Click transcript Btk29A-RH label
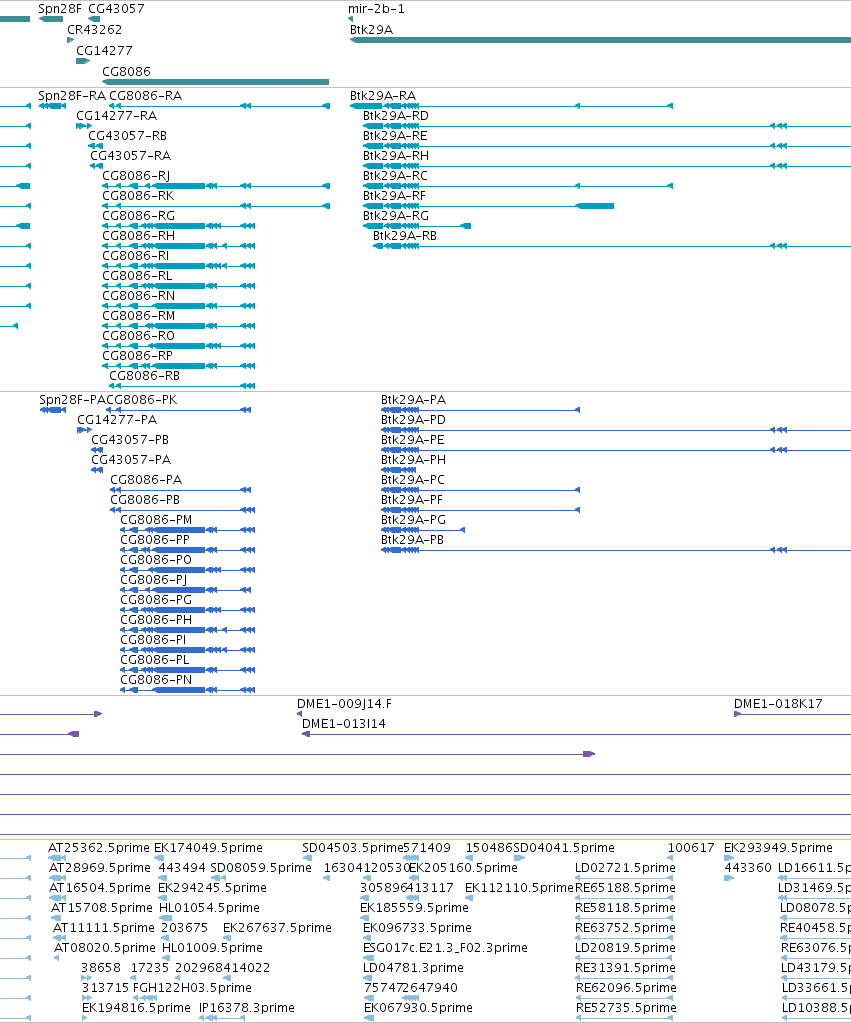The width and height of the screenshot is (851, 1023). [x=395, y=156]
